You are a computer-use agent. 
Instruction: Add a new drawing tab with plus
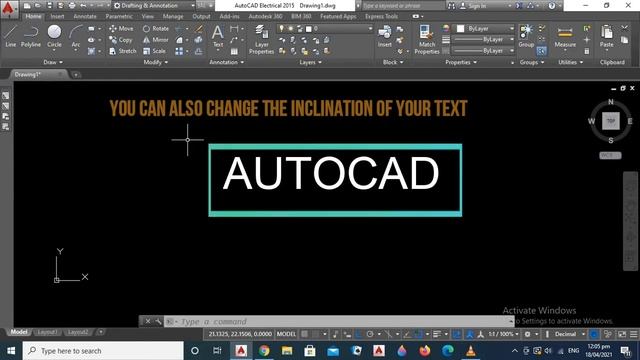(76, 75)
